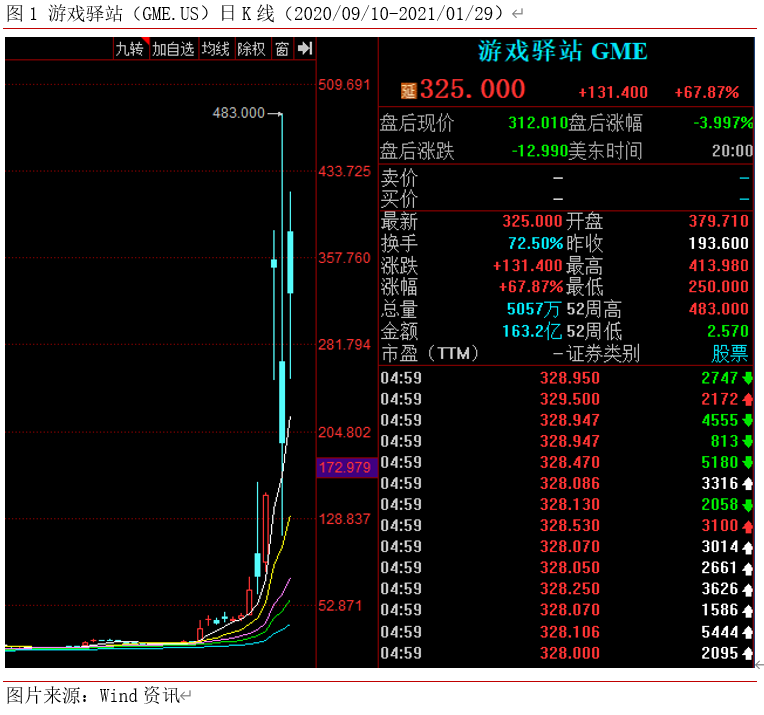Click the highlighted 172.979 axis price label

click(346, 468)
